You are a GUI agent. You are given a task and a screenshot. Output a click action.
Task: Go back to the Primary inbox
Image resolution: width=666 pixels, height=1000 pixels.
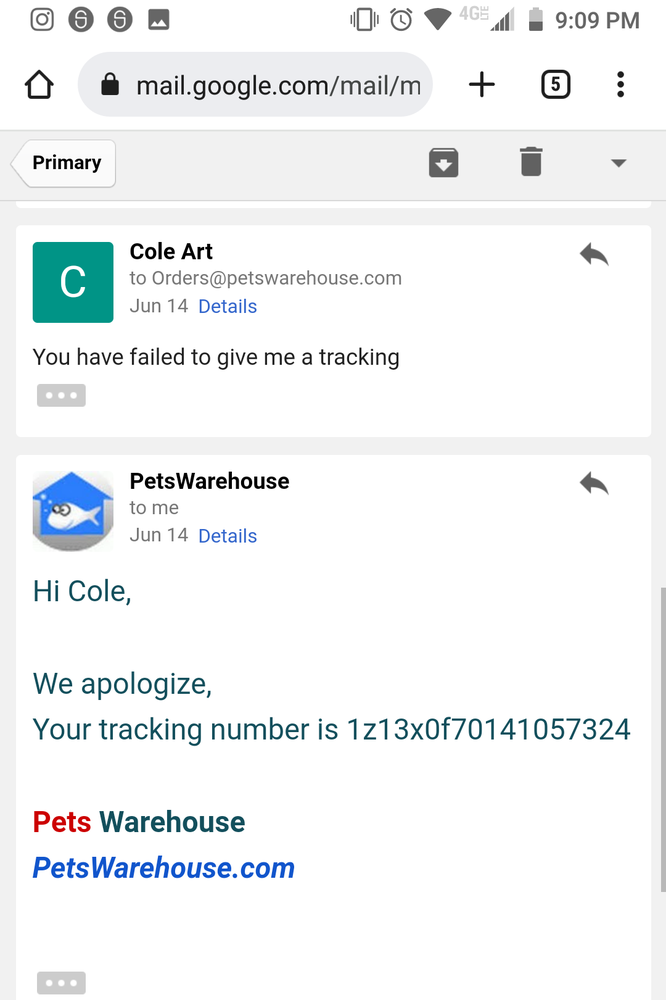coord(65,163)
